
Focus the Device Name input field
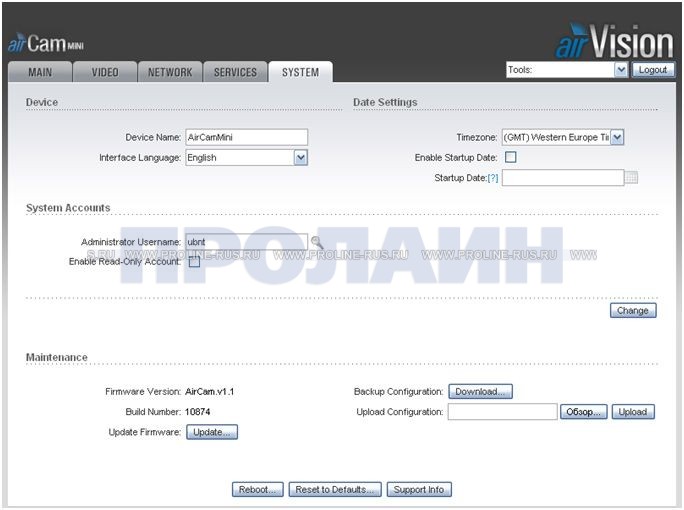[x=246, y=137]
